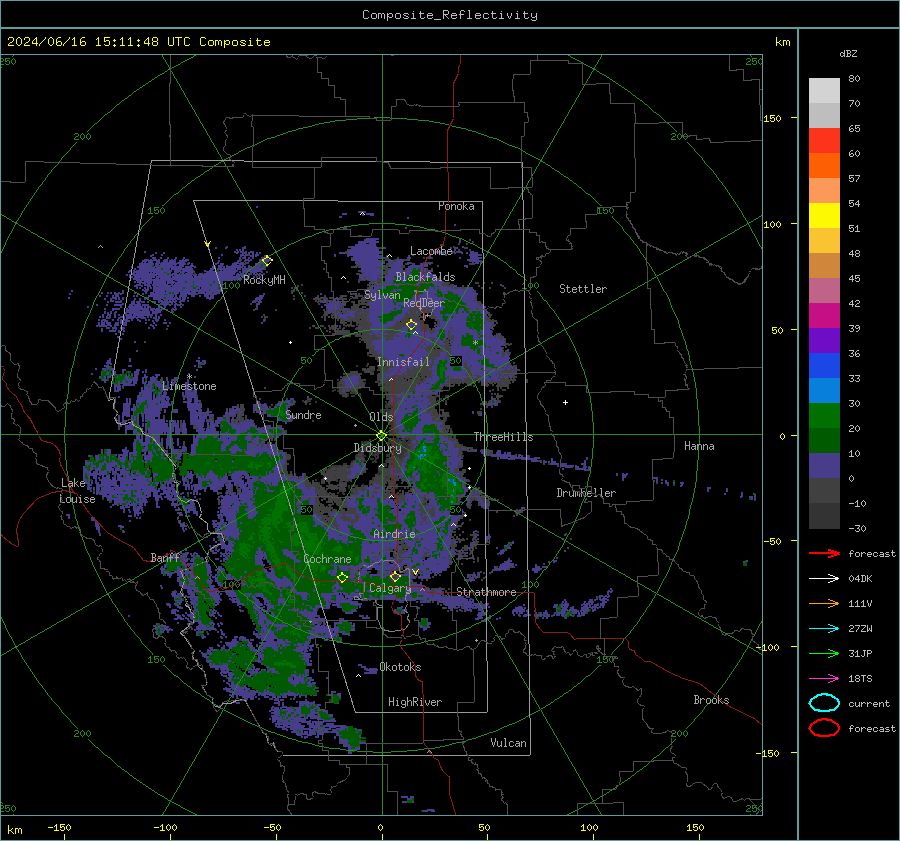This screenshot has width=900, height=841.
Task: Select the RedDeer city label
Action: click(424, 303)
